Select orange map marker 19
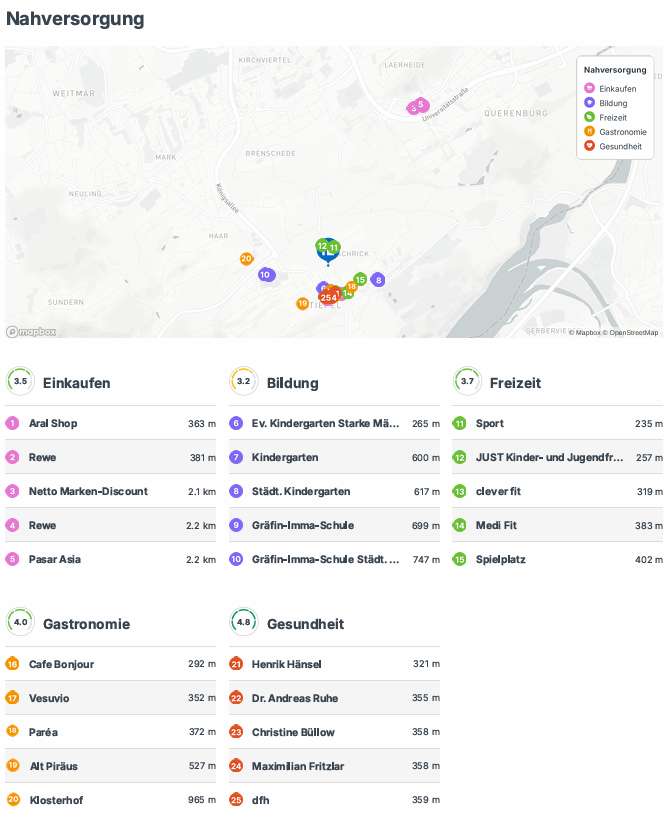This screenshot has height=819, width=668. pos(302,303)
